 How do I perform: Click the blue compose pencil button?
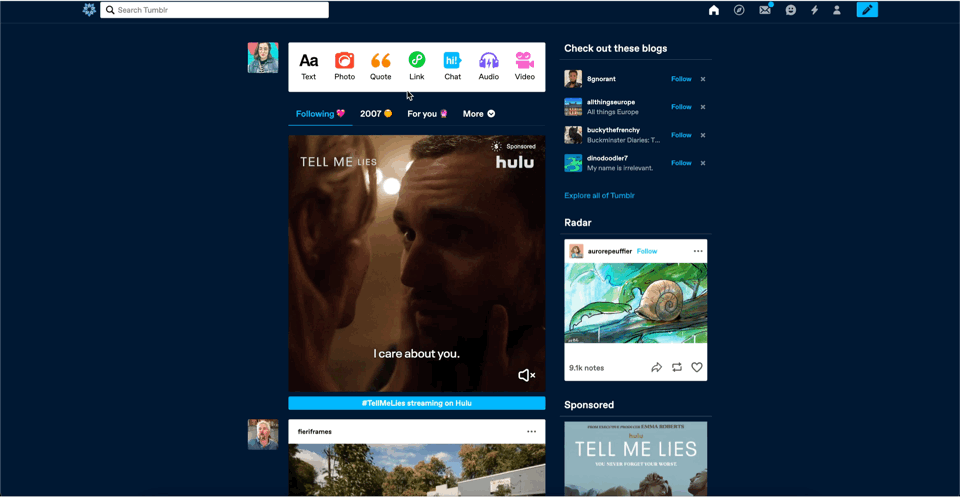867,10
